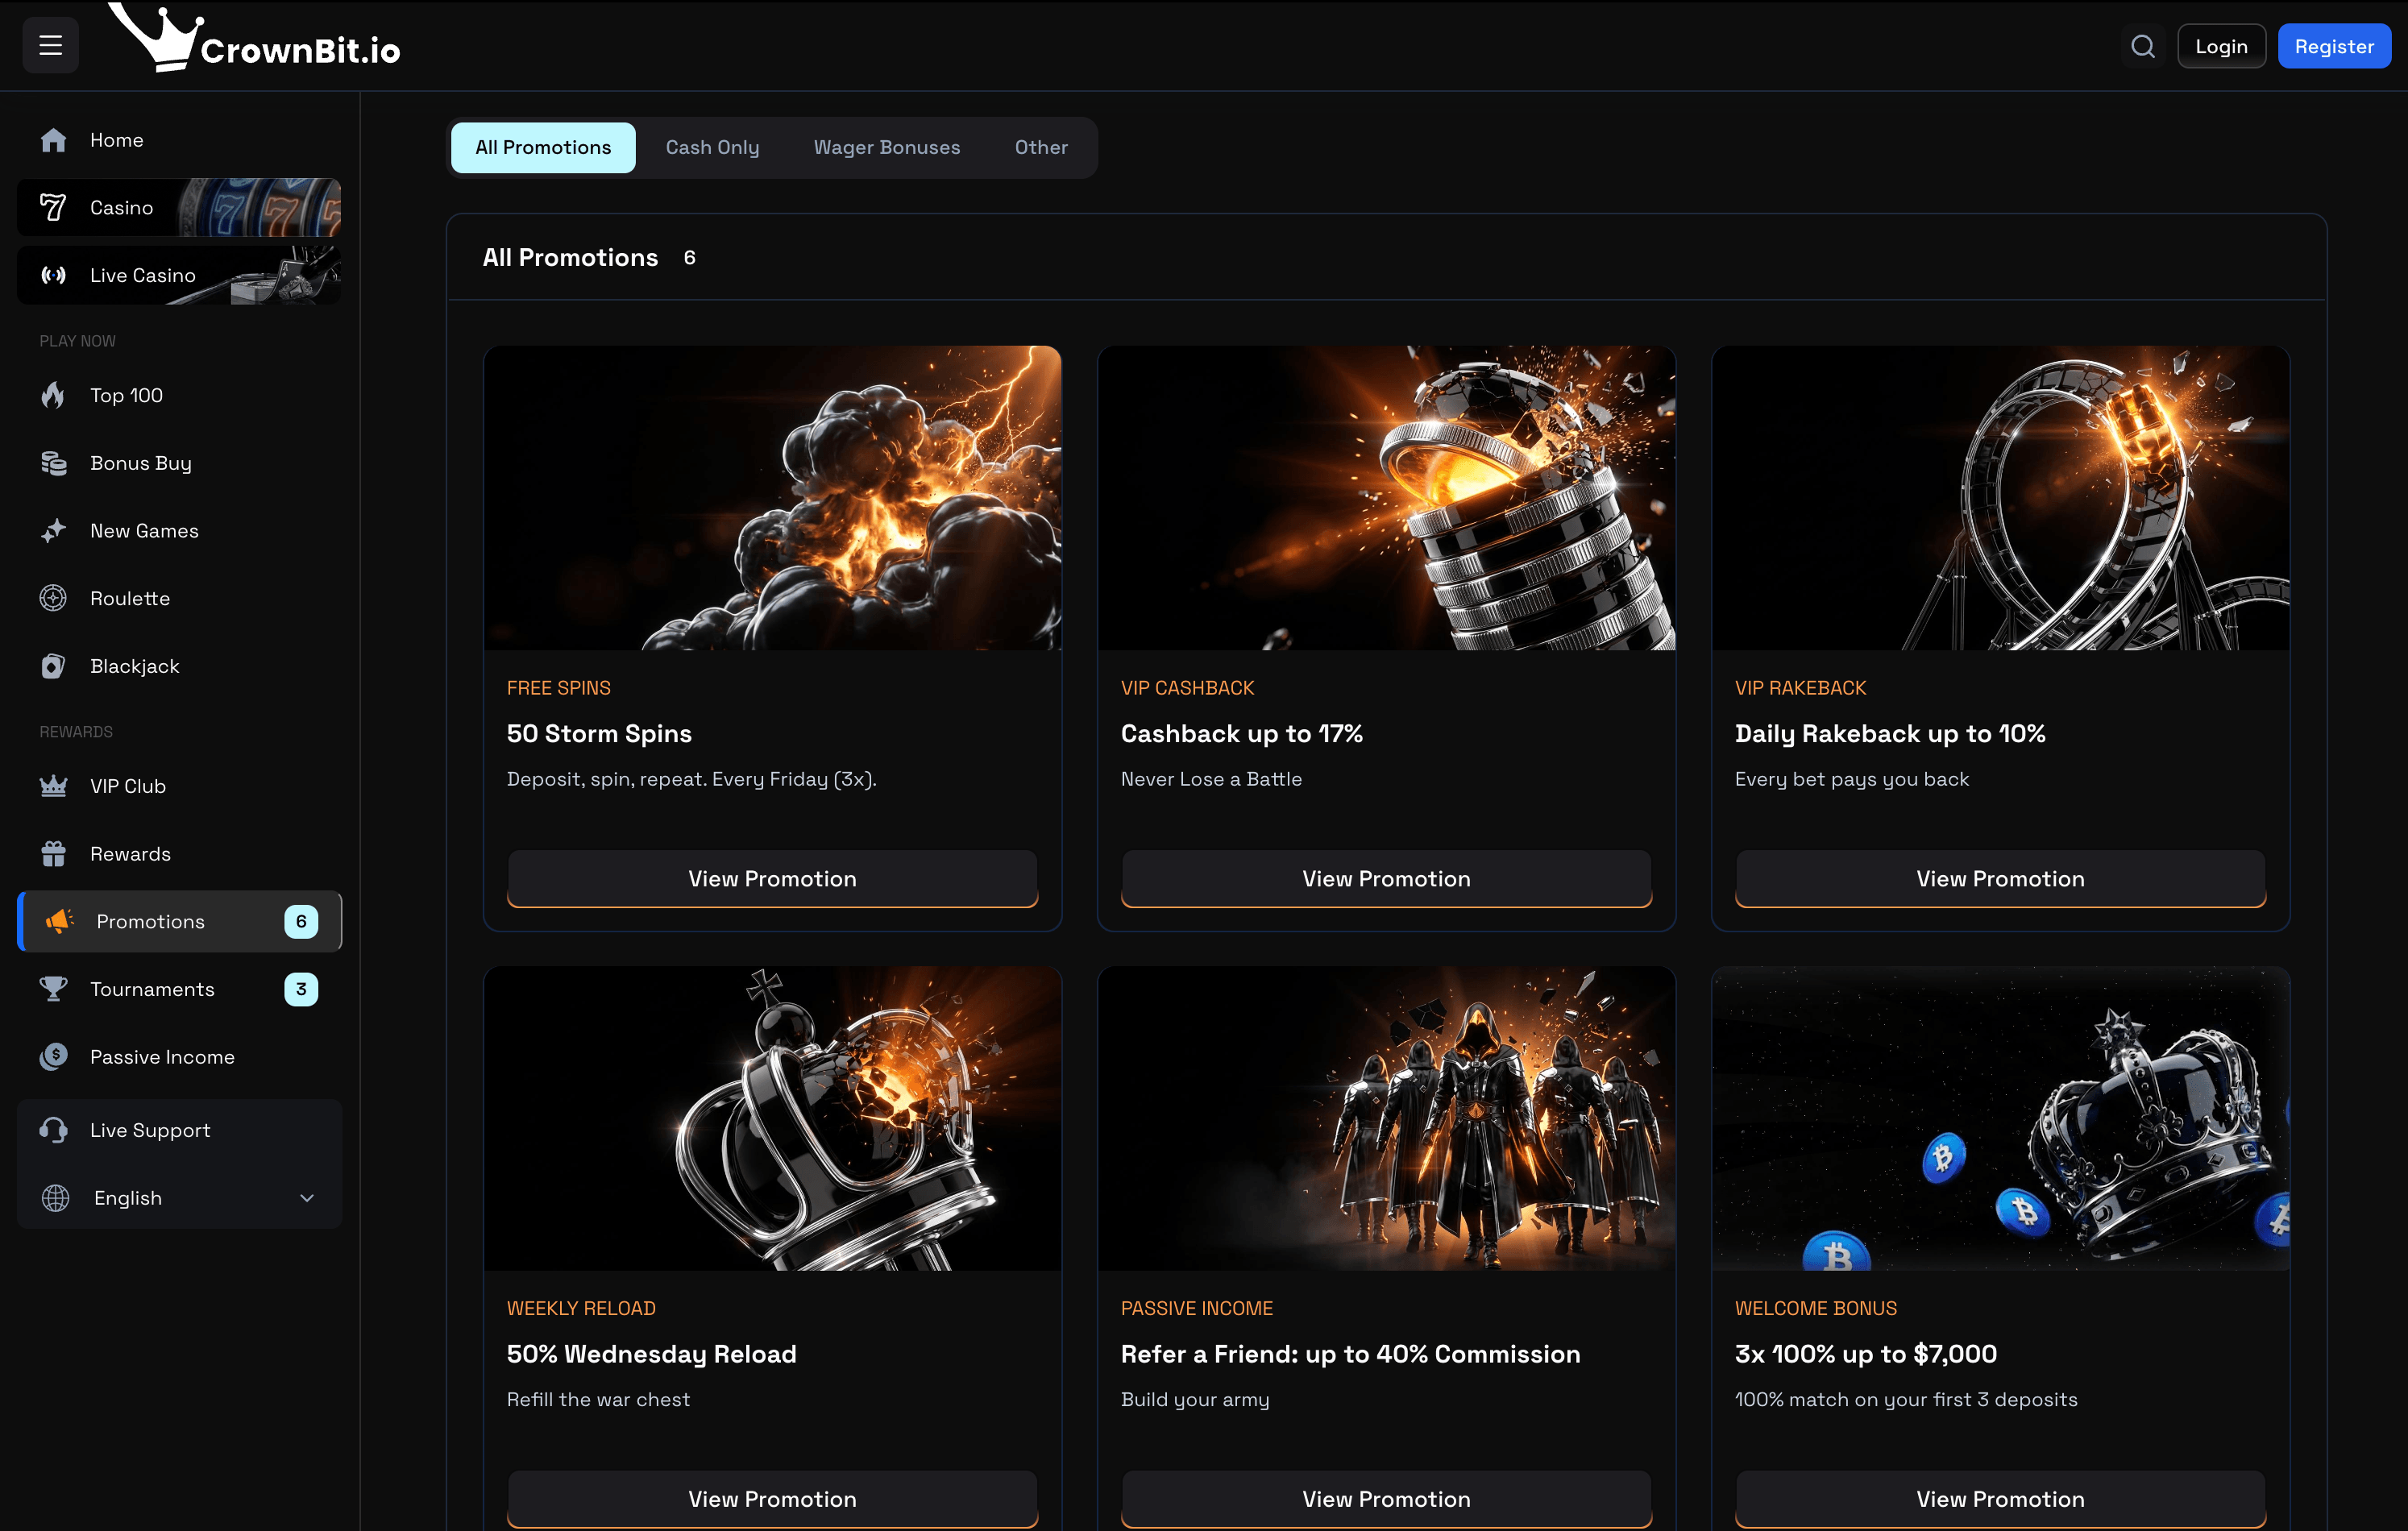Click the 'Never Lose a Battle' text

(x=1211, y=779)
